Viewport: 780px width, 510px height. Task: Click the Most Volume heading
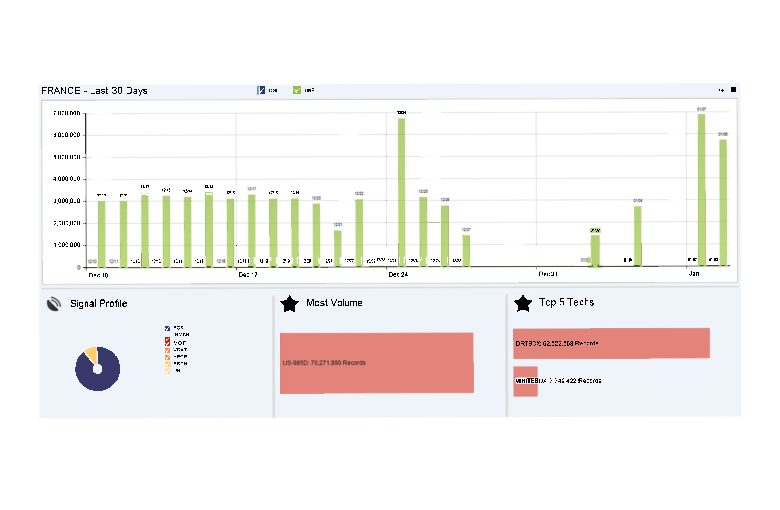[x=334, y=303]
